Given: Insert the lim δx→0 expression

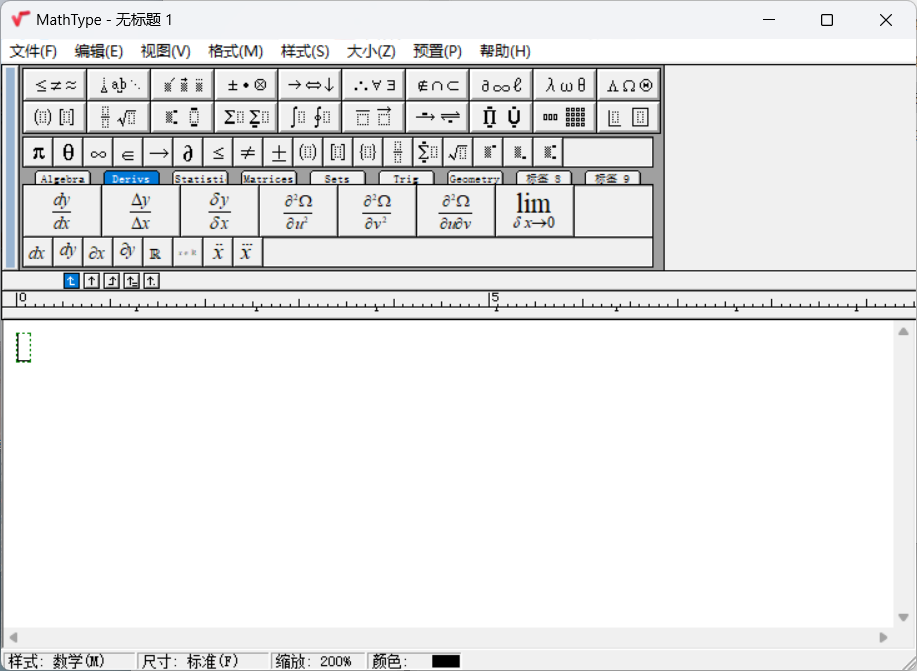Looking at the screenshot, I should point(535,211).
